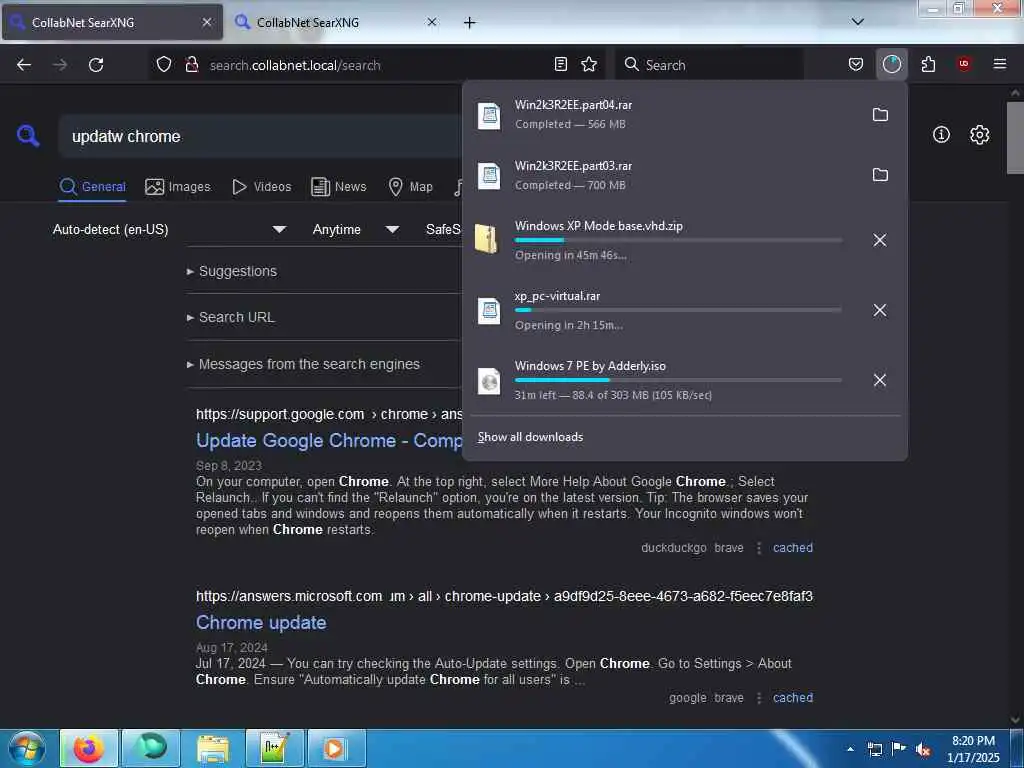Click the muted volume tray icon
The width and height of the screenshot is (1024, 768).
point(923,750)
